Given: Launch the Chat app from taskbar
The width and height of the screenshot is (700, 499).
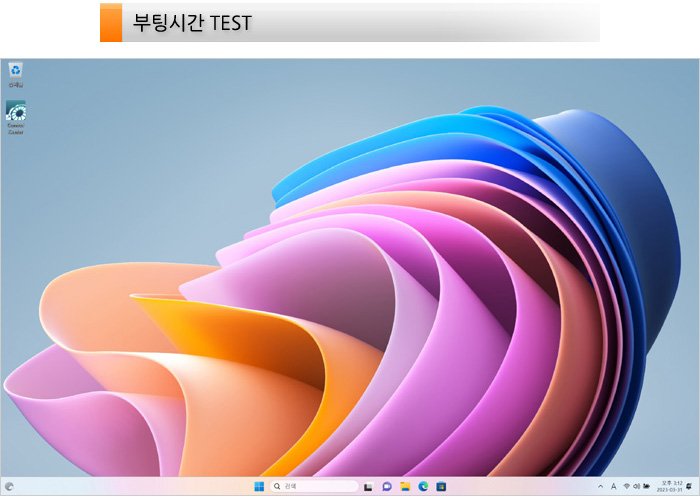Looking at the screenshot, I should pyautogui.click(x=387, y=487).
